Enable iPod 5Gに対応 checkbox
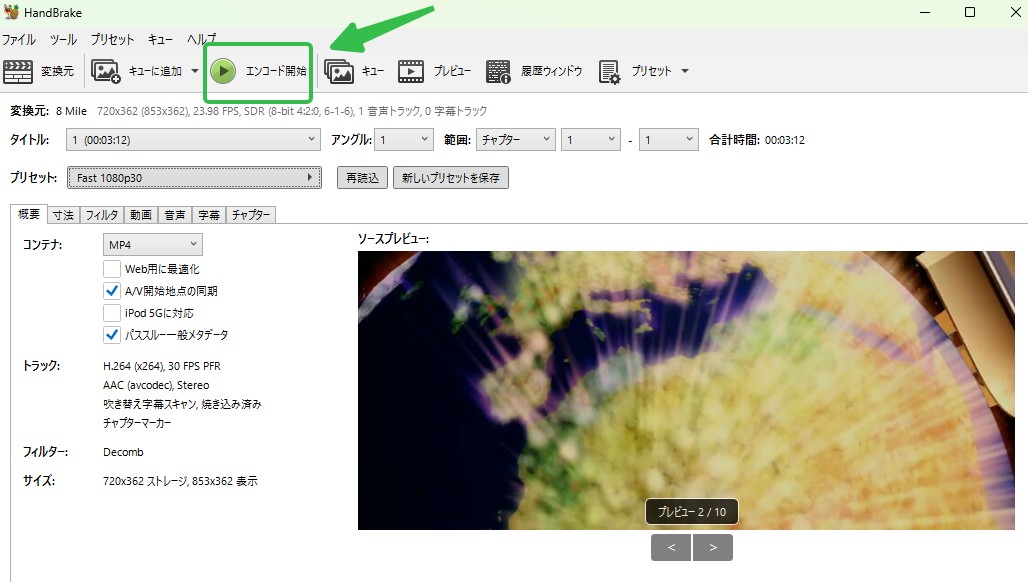This screenshot has width=1028, height=582. point(112,313)
